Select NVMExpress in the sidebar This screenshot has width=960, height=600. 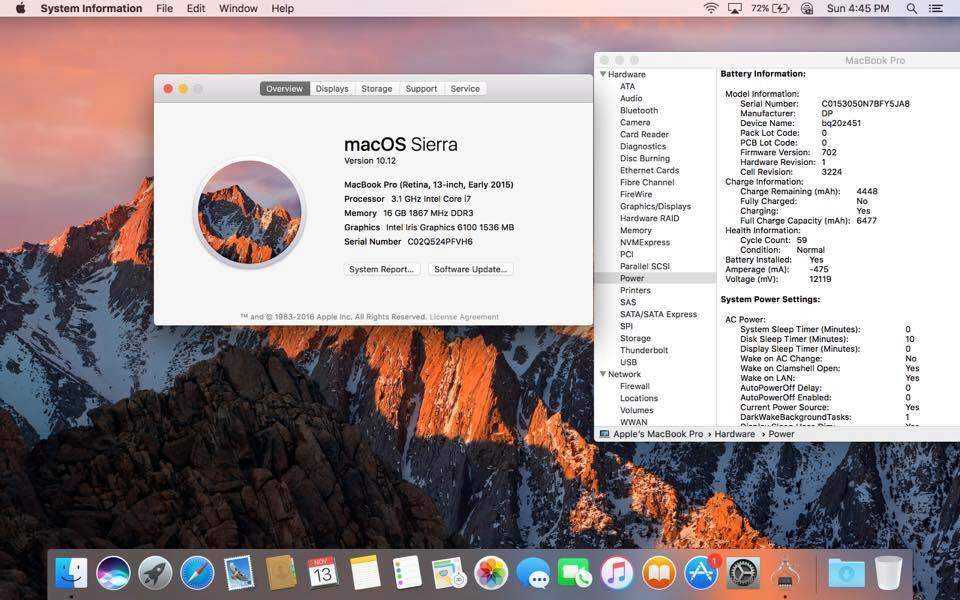[x=645, y=242]
